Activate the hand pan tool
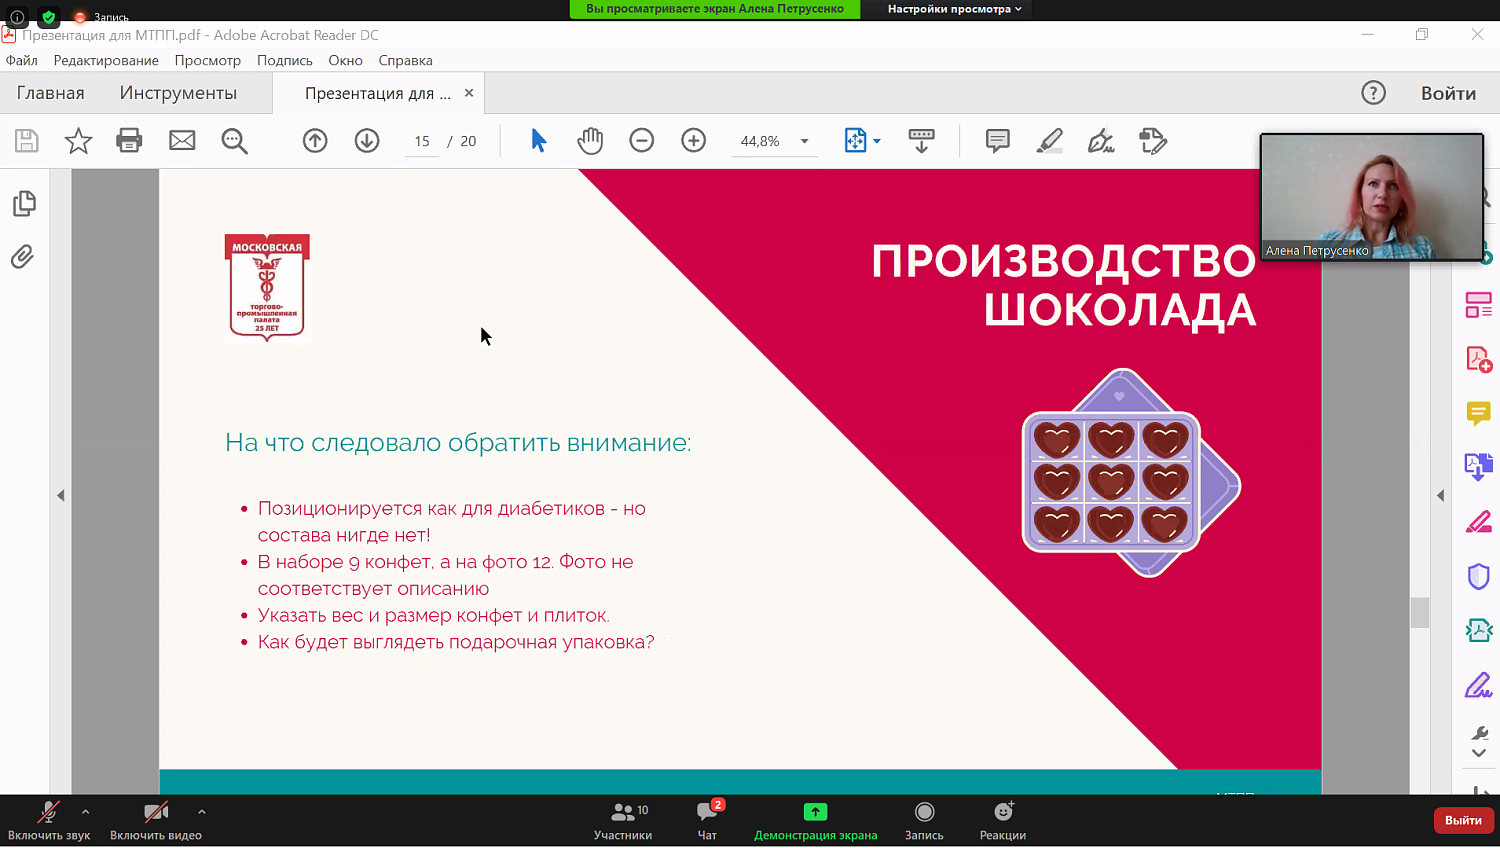The image size is (1500, 848). (590, 141)
